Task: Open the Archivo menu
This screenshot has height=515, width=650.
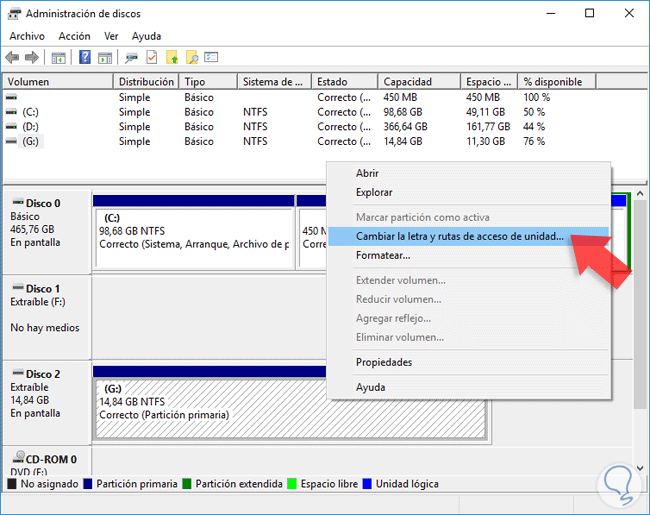Action: [27, 36]
